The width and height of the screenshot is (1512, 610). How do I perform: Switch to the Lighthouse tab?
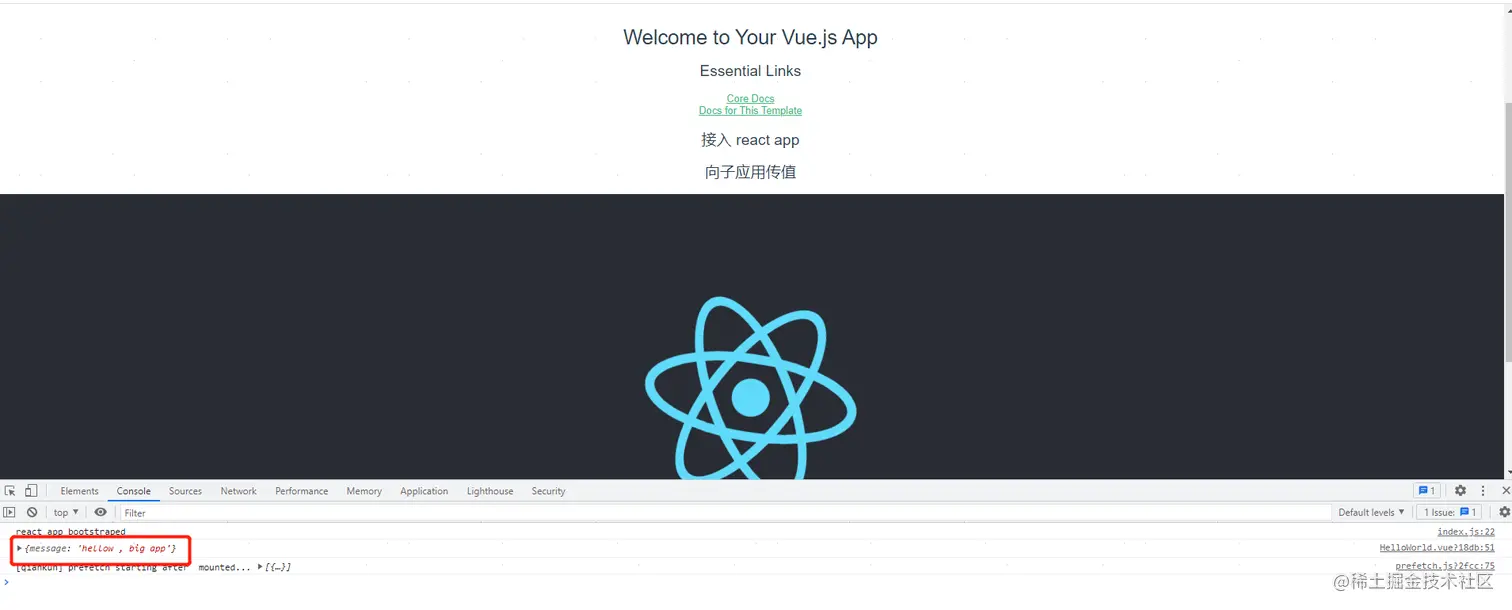(x=490, y=491)
